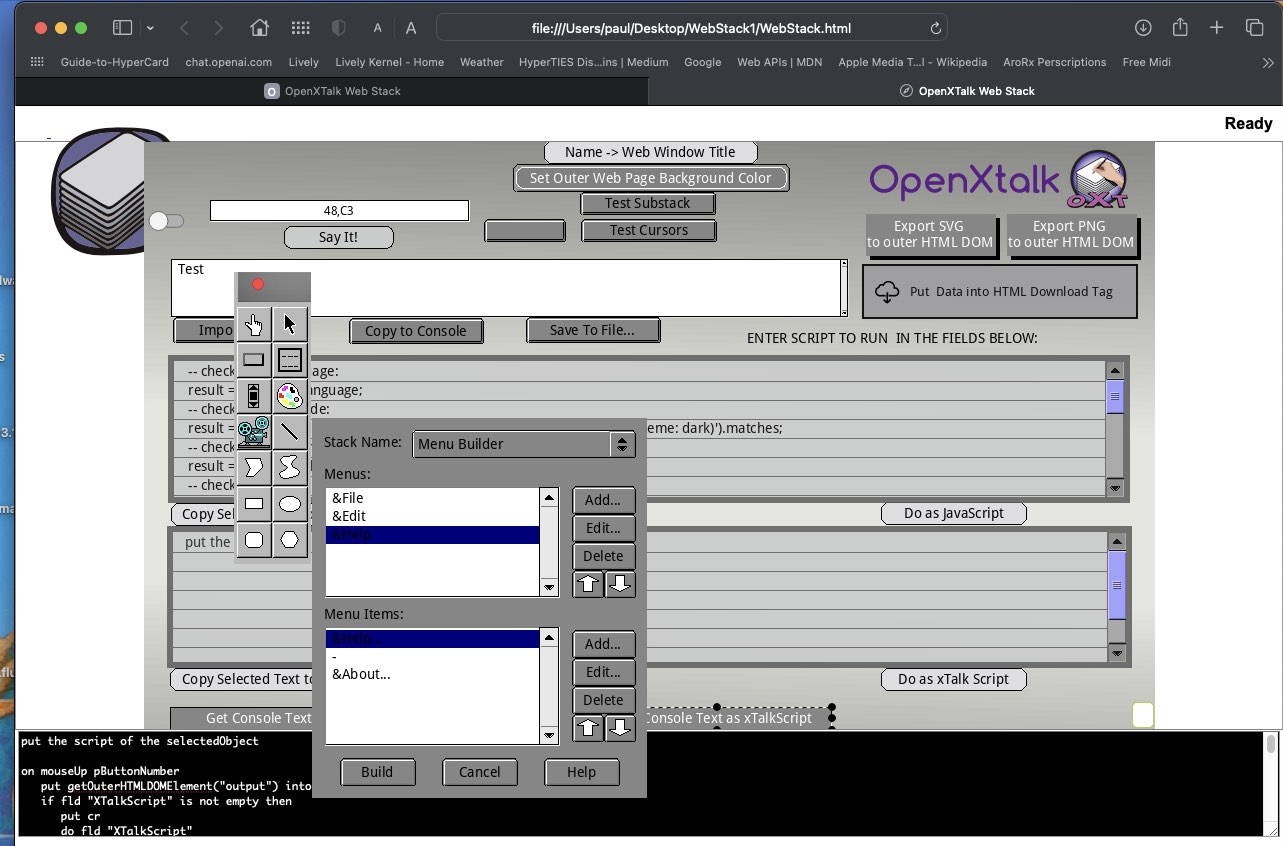
Task: Click the Safari address bar
Action: pos(692,28)
